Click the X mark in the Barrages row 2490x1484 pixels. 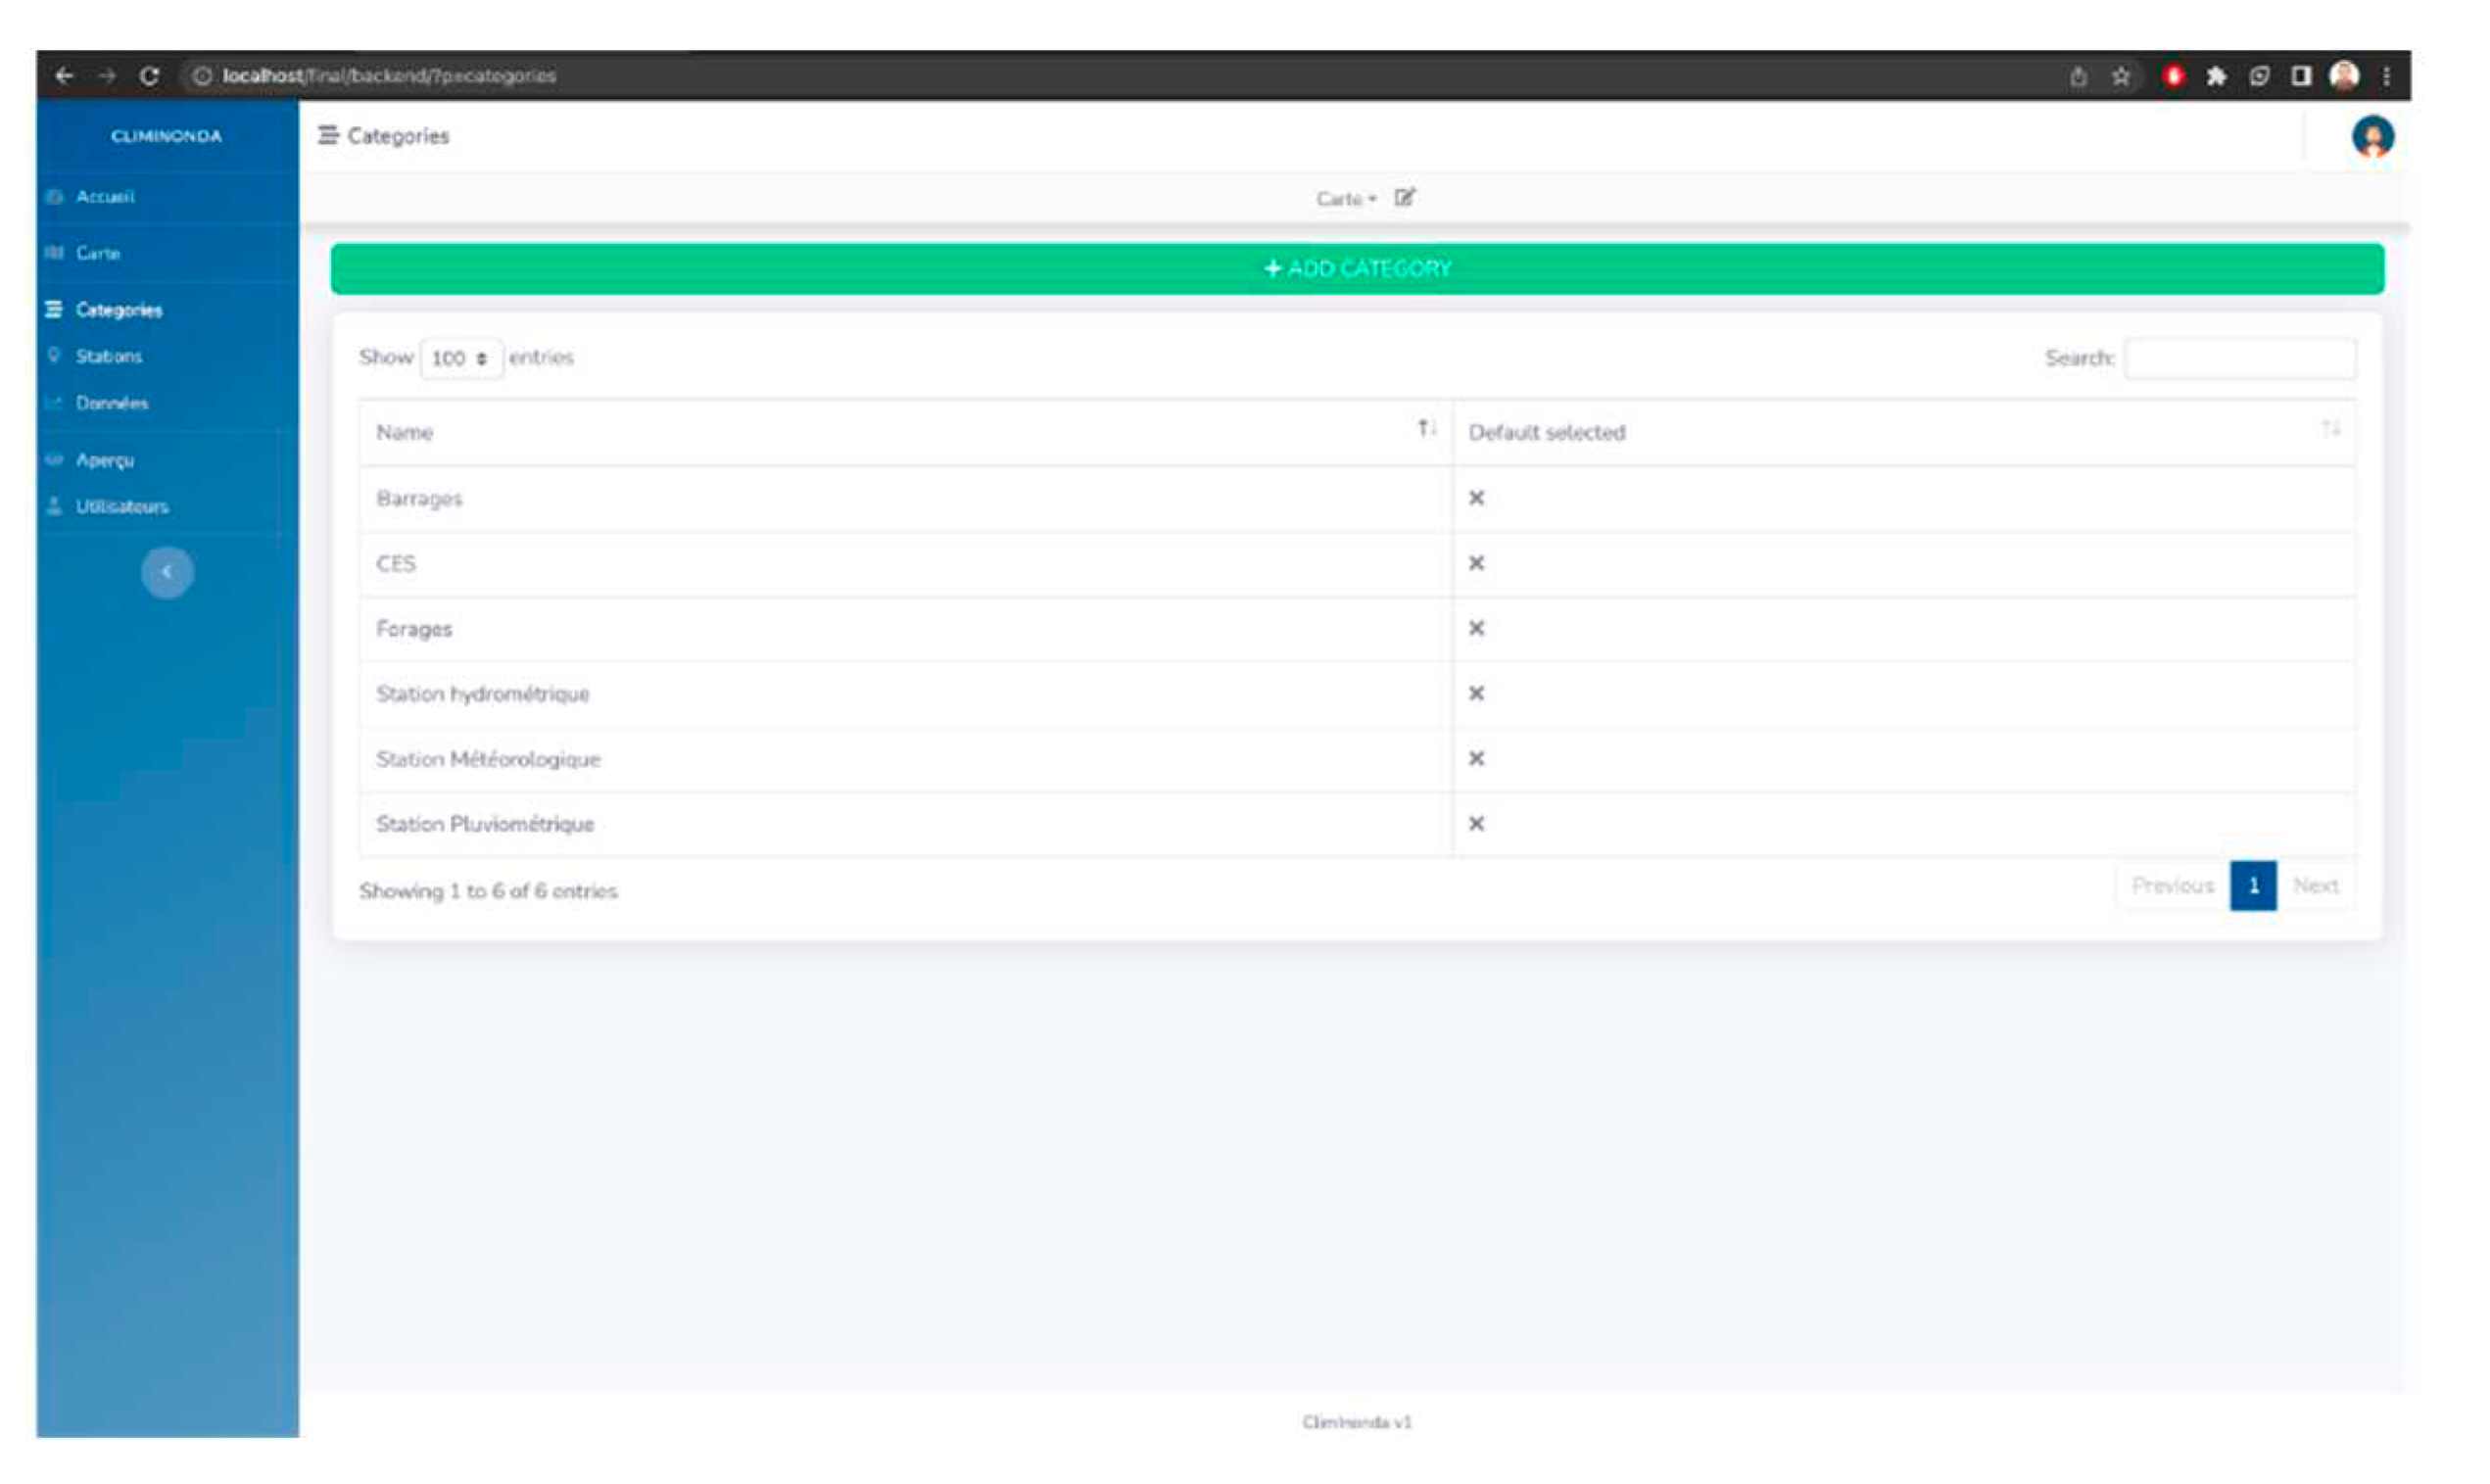point(1476,498)
